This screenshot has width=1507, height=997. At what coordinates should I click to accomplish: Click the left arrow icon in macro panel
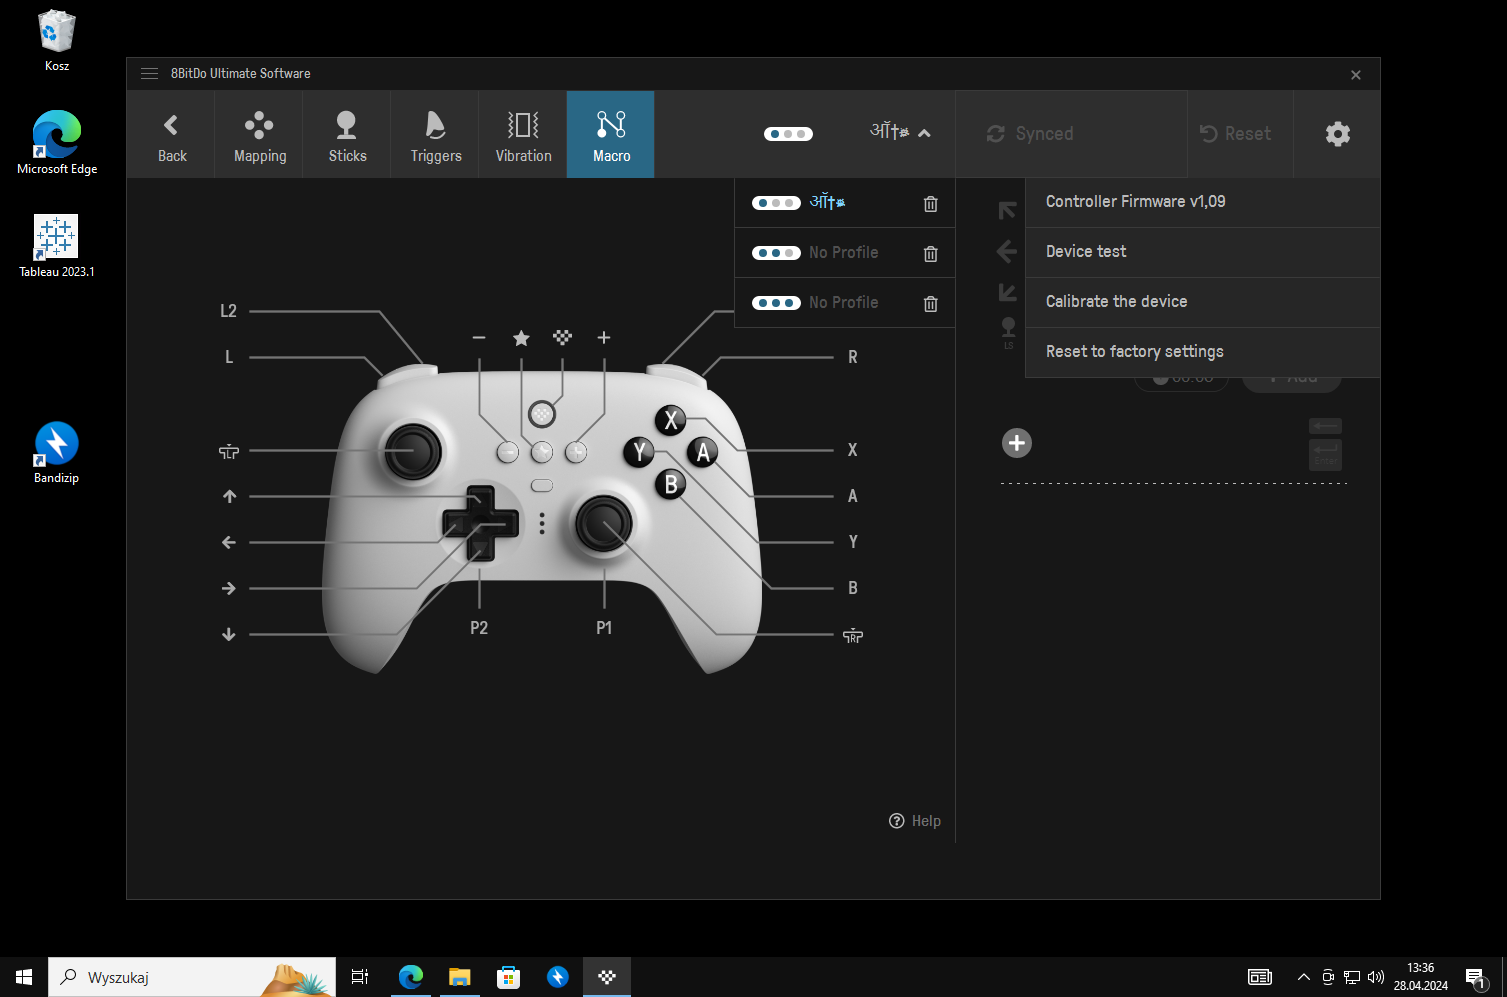(1007, 252)
